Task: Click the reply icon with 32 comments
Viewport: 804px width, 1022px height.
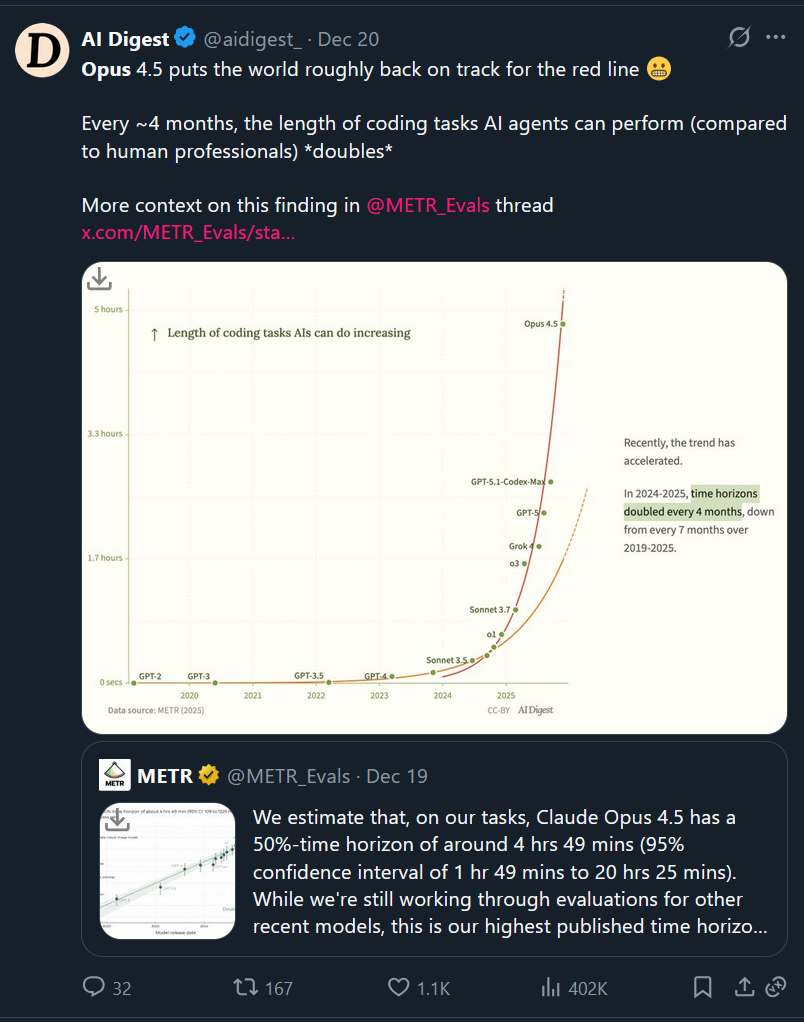Action: [95, 987]
